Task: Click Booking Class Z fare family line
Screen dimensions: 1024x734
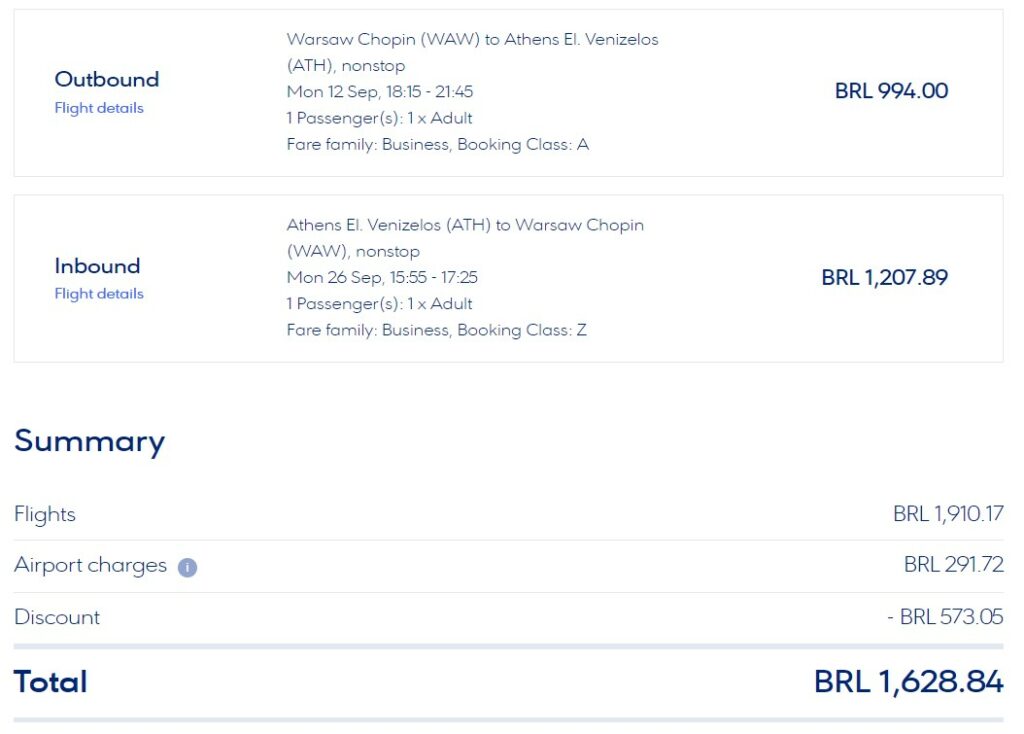Action: coord(436,330)
